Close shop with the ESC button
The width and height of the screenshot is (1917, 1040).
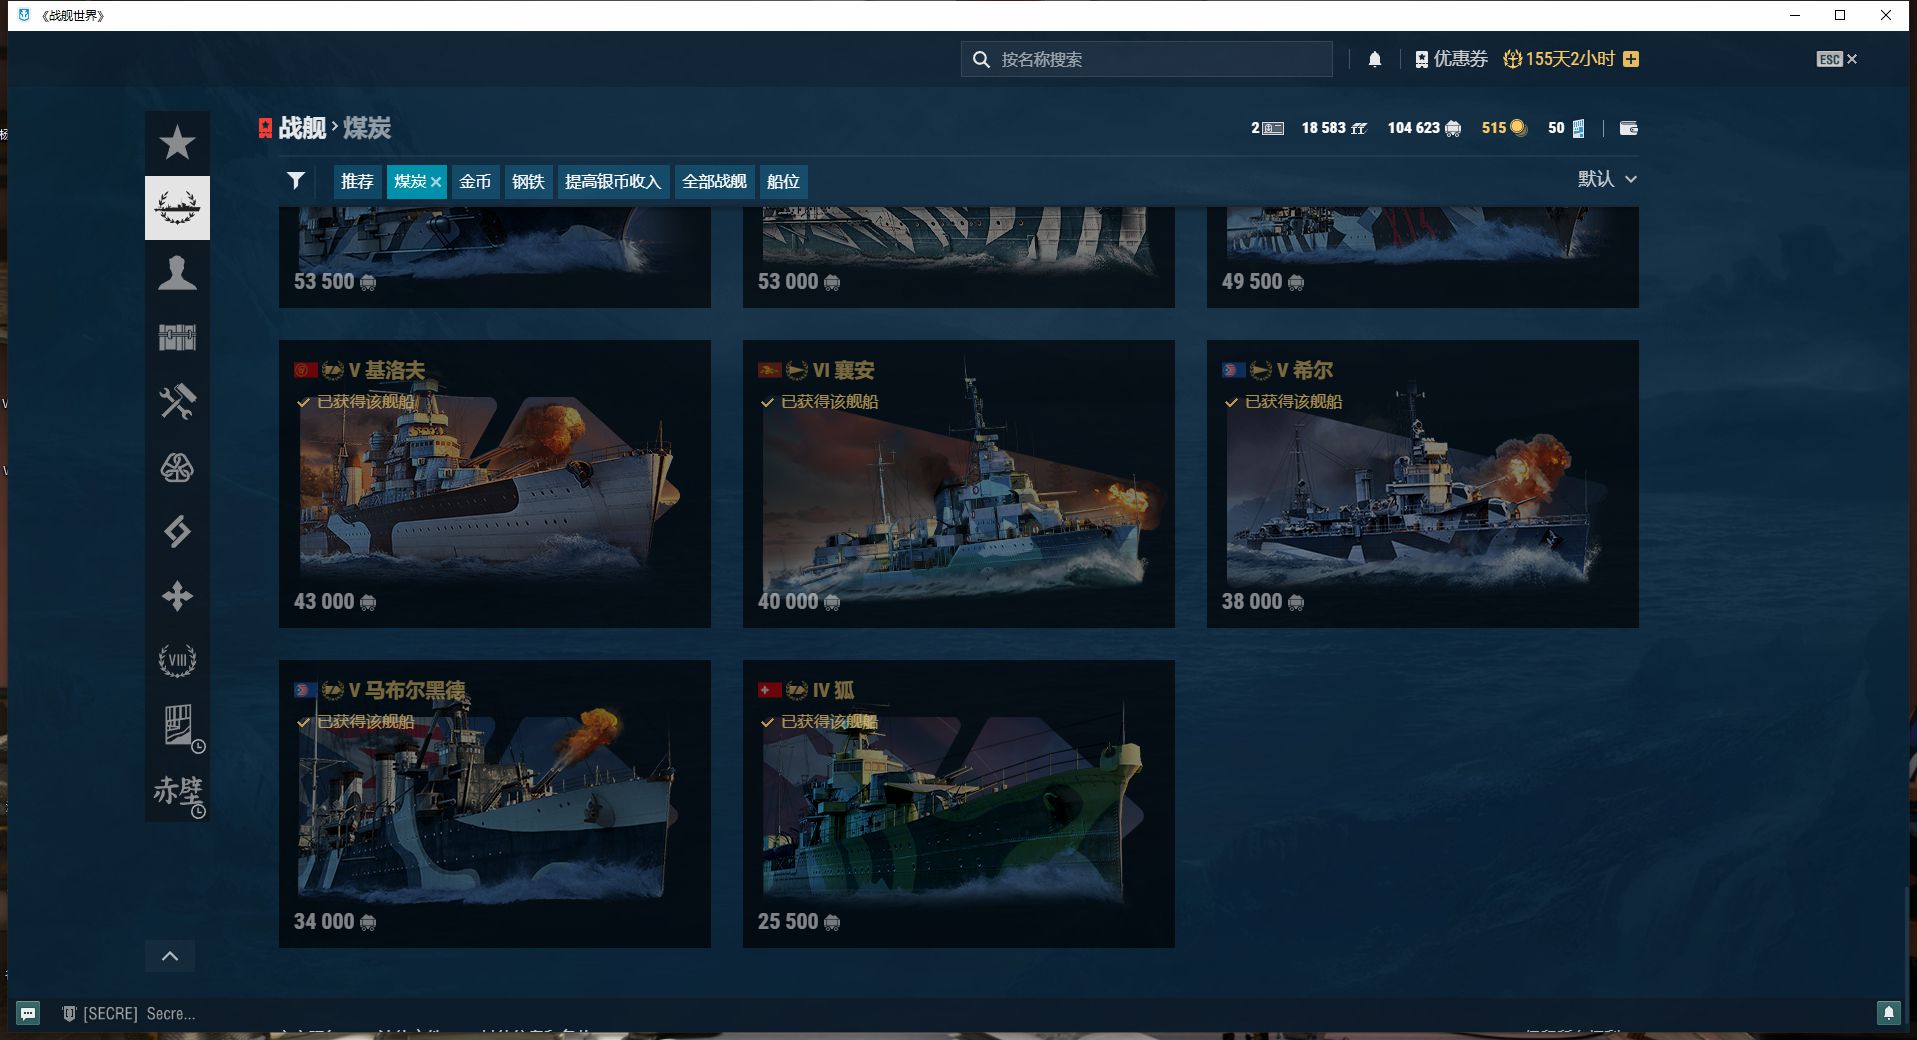click(x=1836, y=59)
